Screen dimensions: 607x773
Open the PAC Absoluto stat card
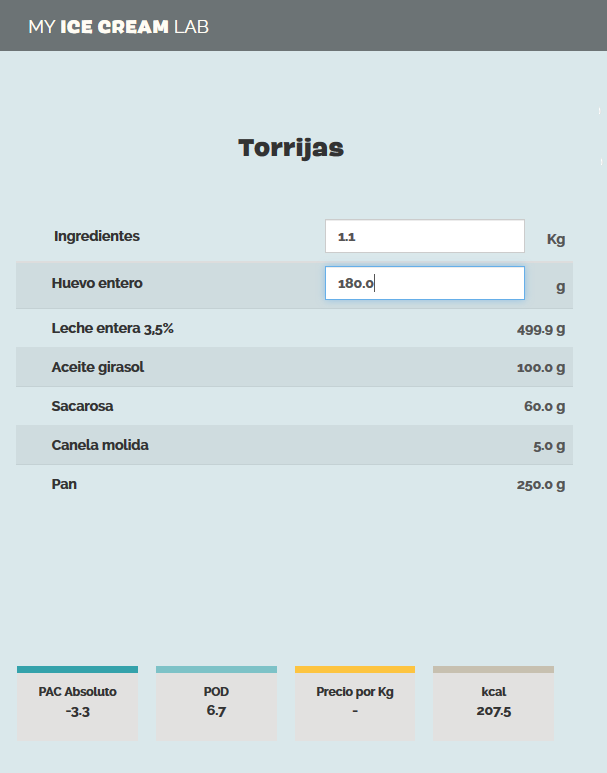click(77, 703)
